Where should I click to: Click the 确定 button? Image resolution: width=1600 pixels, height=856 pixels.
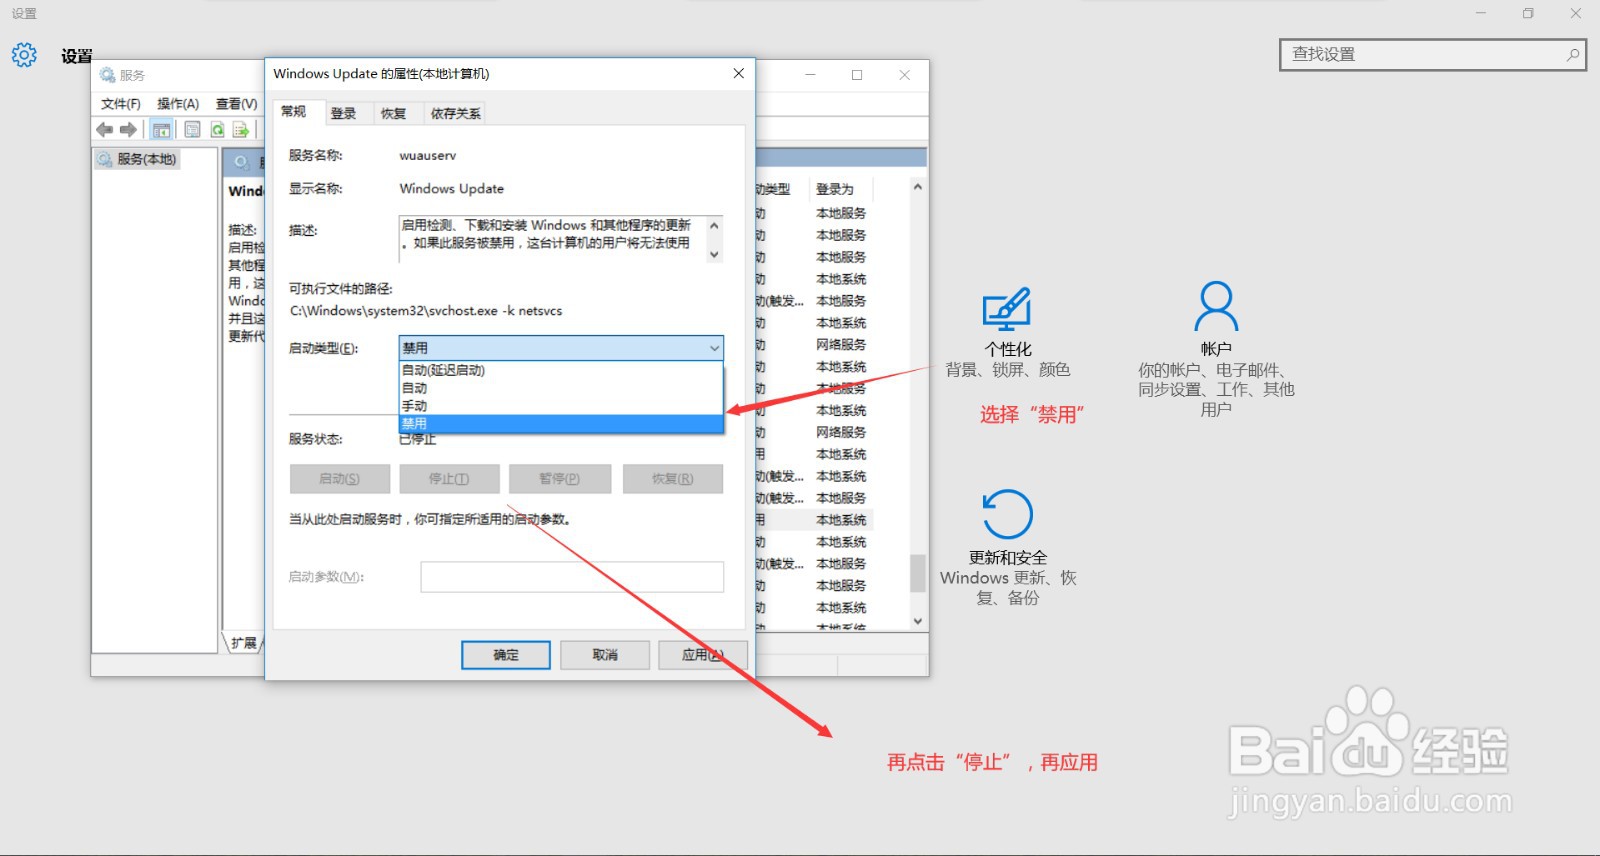[506, 655]
